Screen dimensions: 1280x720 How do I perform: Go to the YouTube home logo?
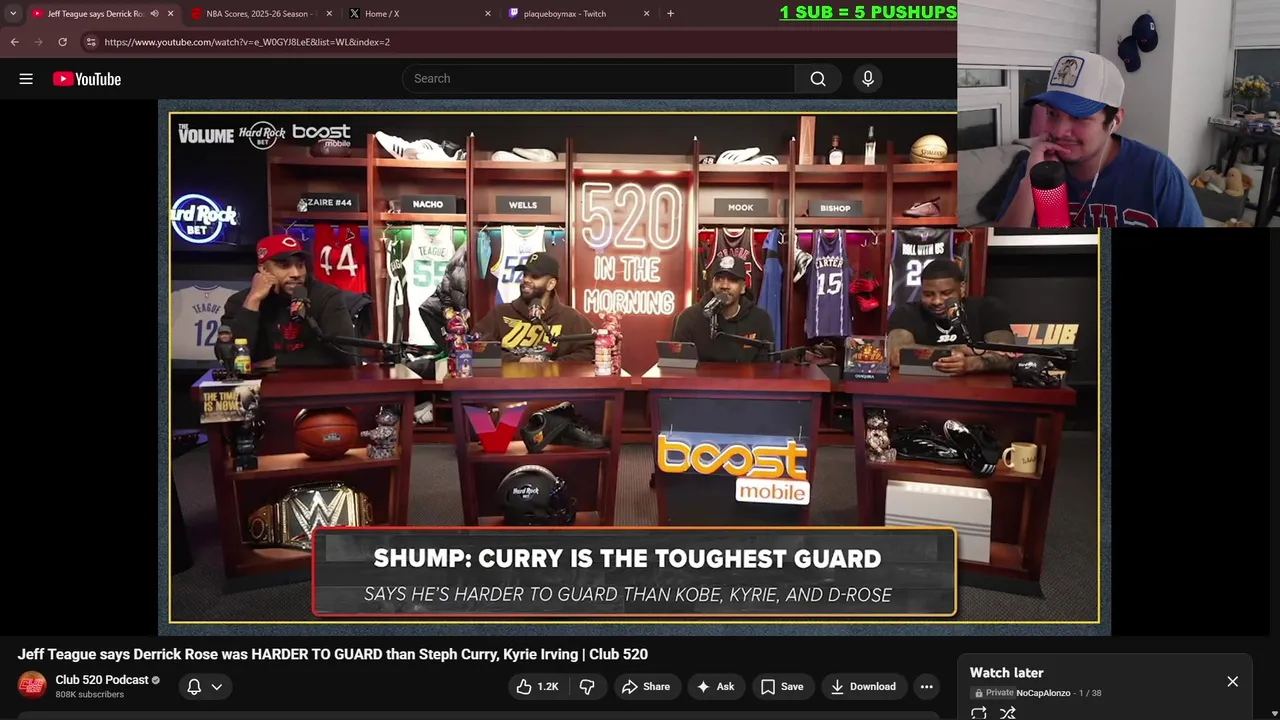pyautogui.click(x=87, y=79)
